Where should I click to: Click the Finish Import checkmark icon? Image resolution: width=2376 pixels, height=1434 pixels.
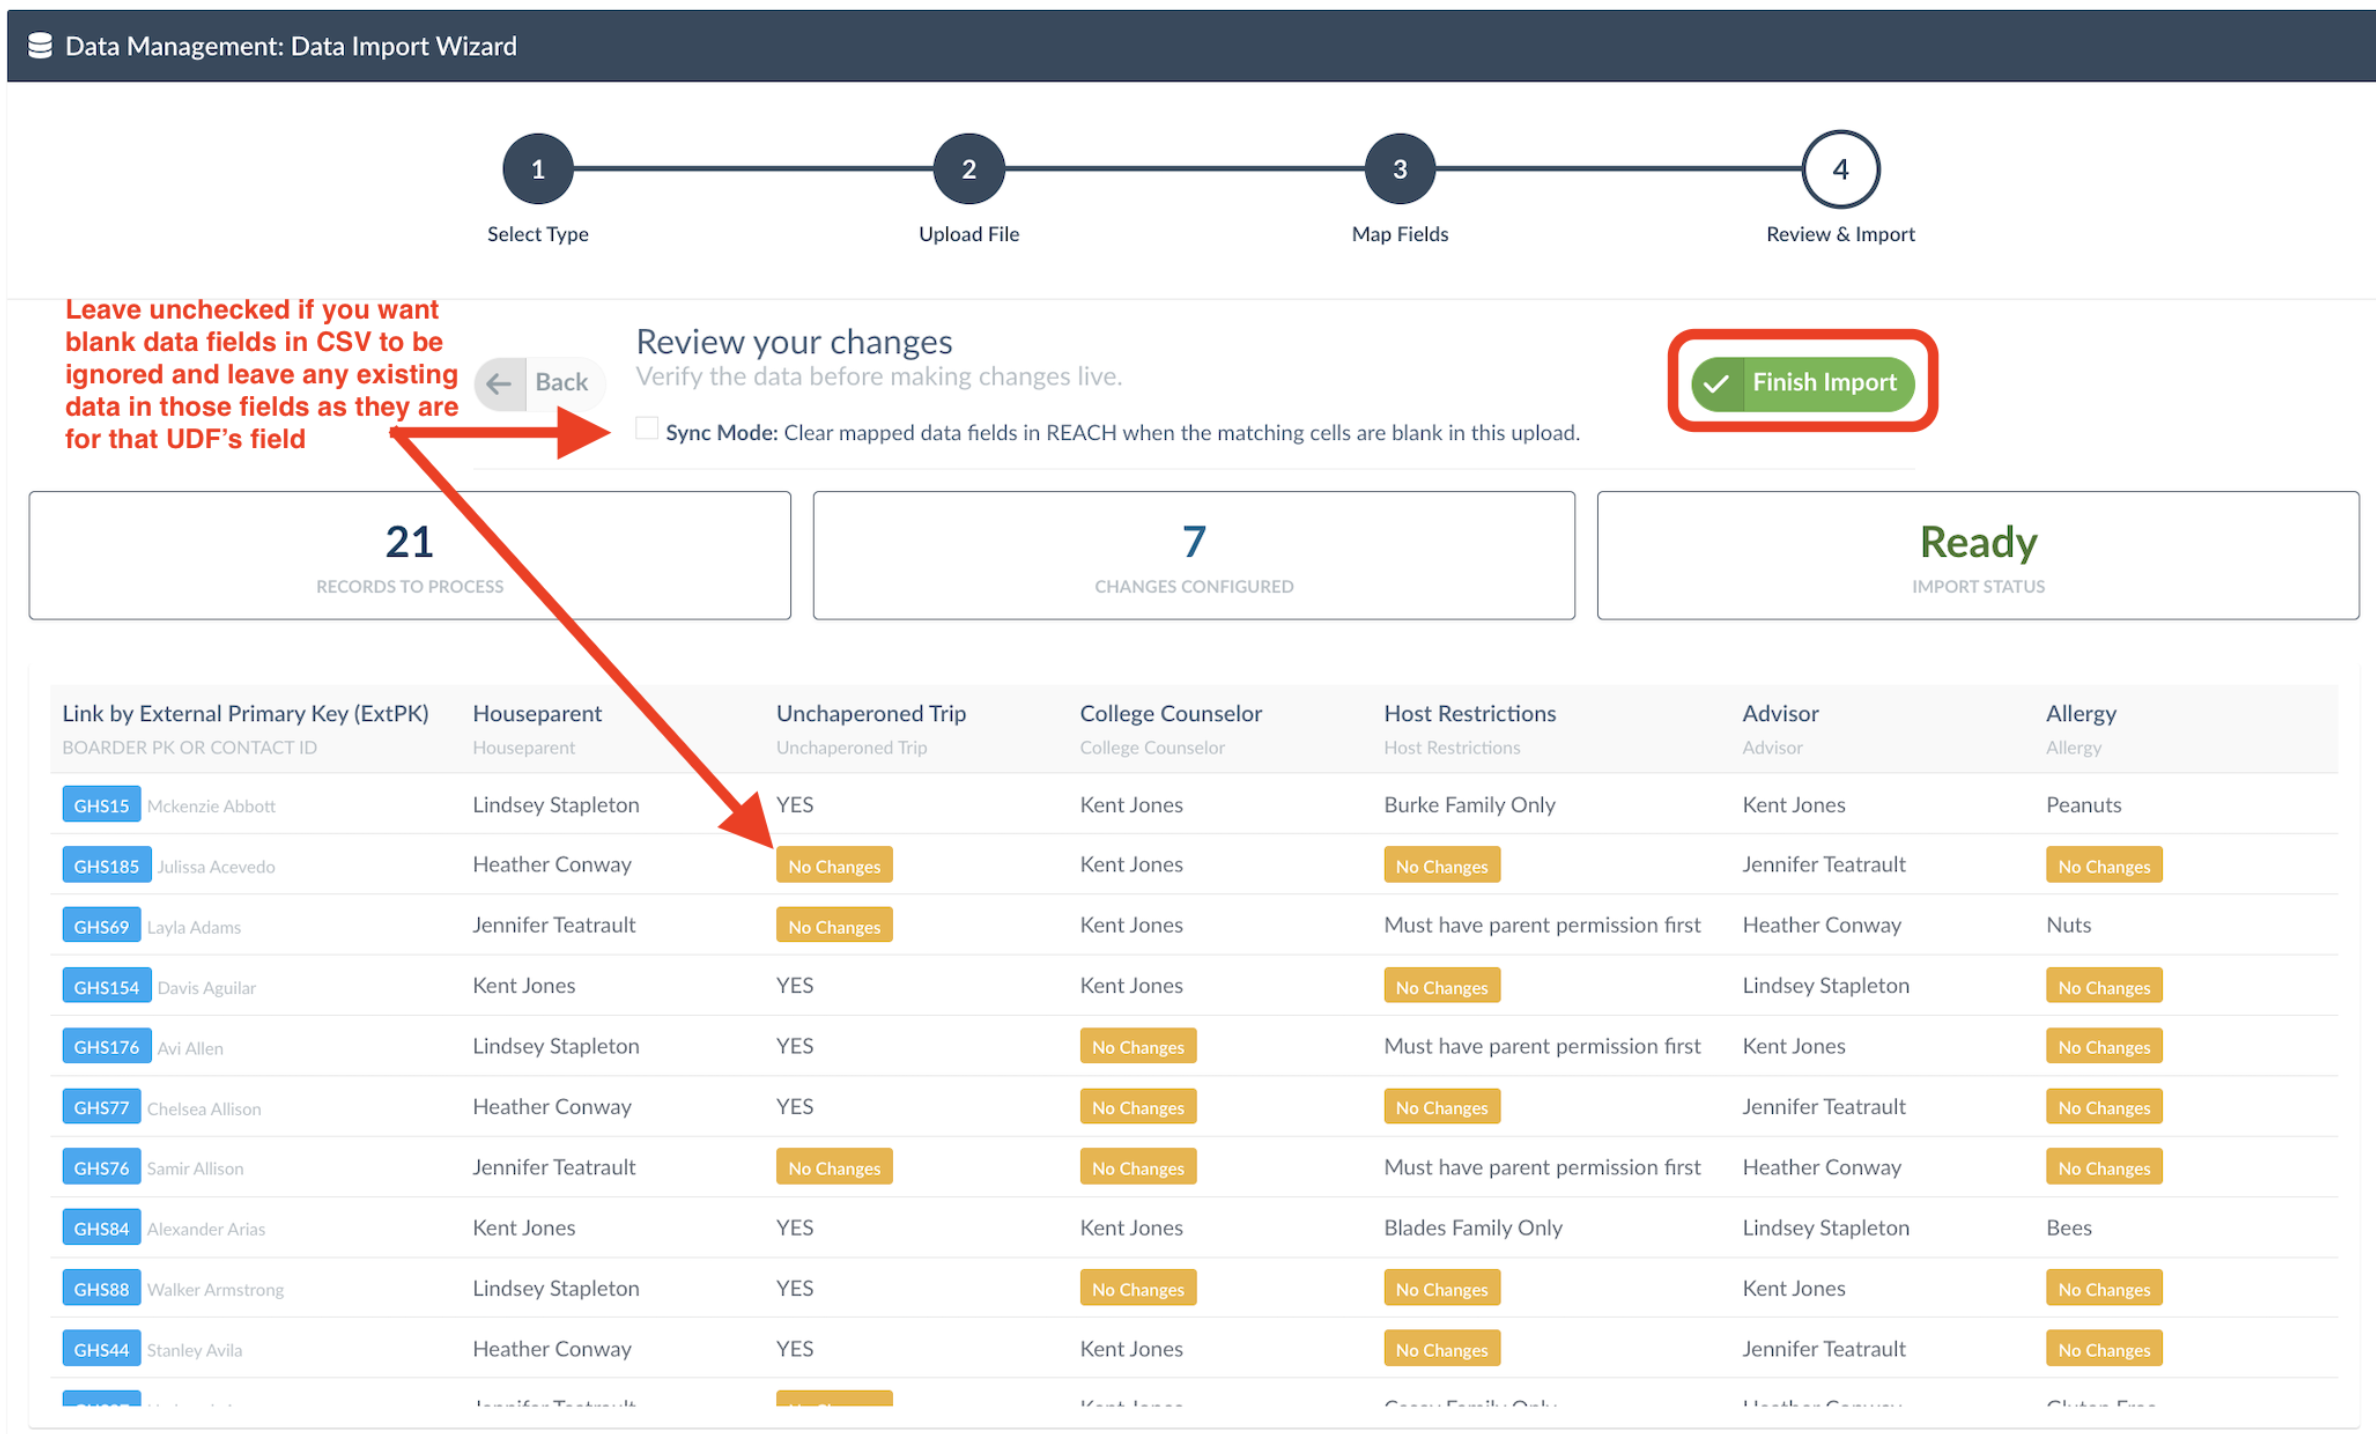point(1716,383)
